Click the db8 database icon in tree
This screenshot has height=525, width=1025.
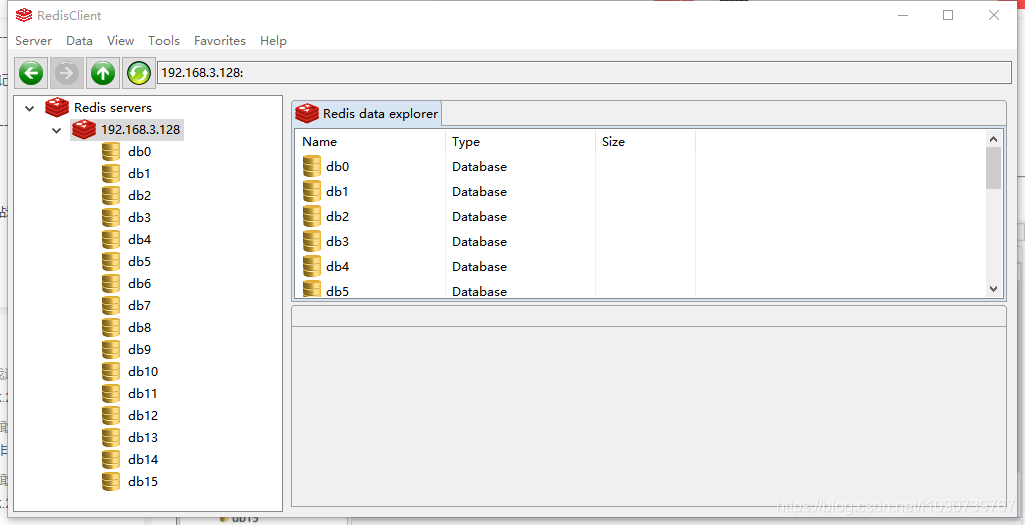tap(111, 328)
